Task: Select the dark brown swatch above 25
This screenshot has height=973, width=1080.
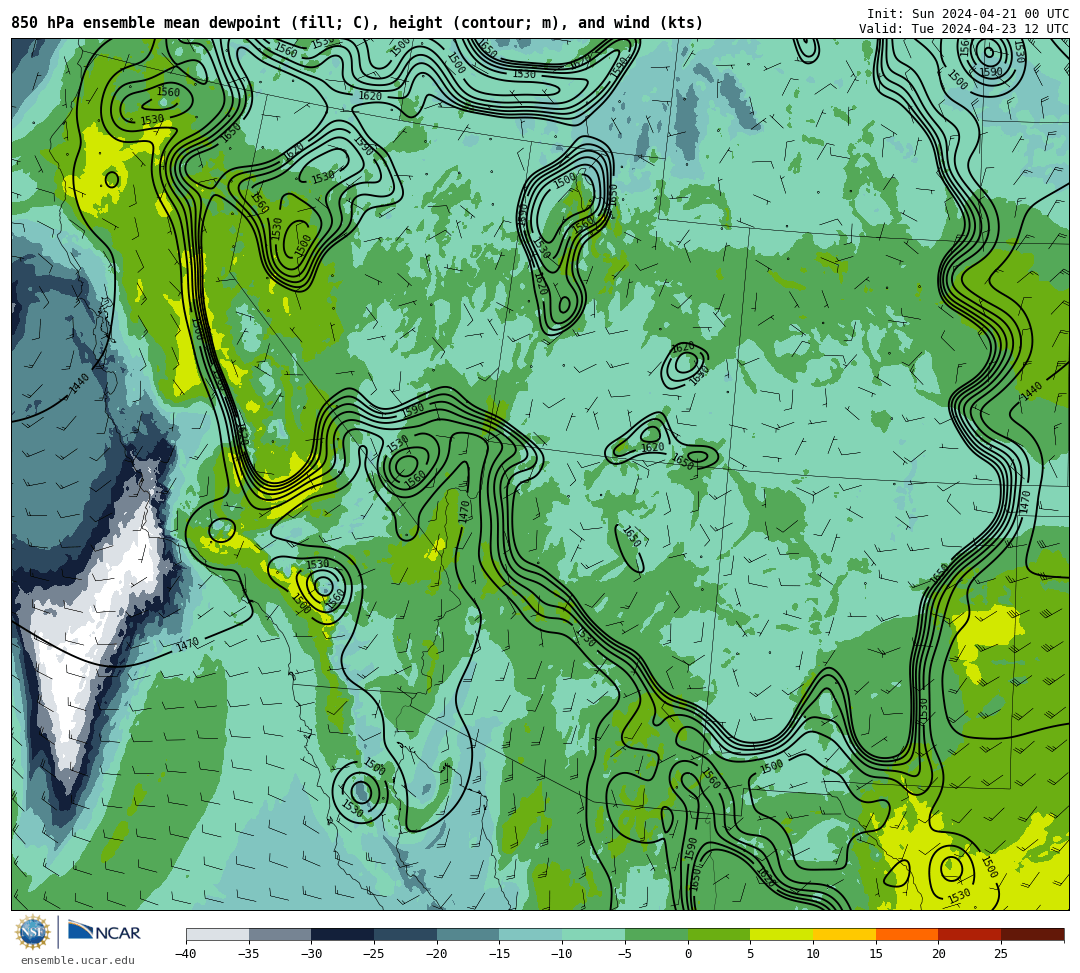Action: pyautogui.click(x=1032, y=934)
